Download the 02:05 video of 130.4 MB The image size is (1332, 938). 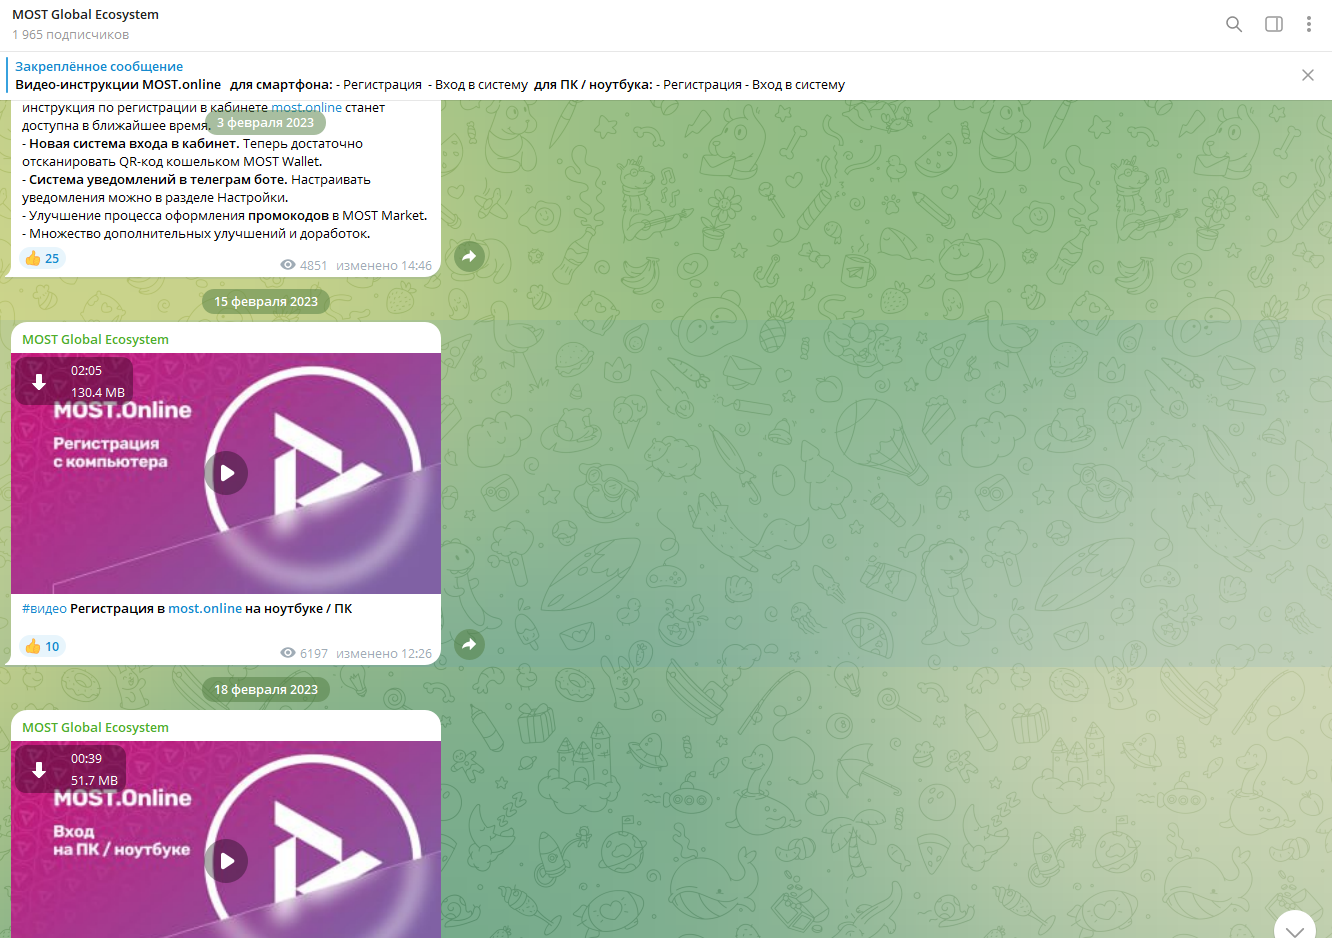pyautogui.click(x=39, y=381)
